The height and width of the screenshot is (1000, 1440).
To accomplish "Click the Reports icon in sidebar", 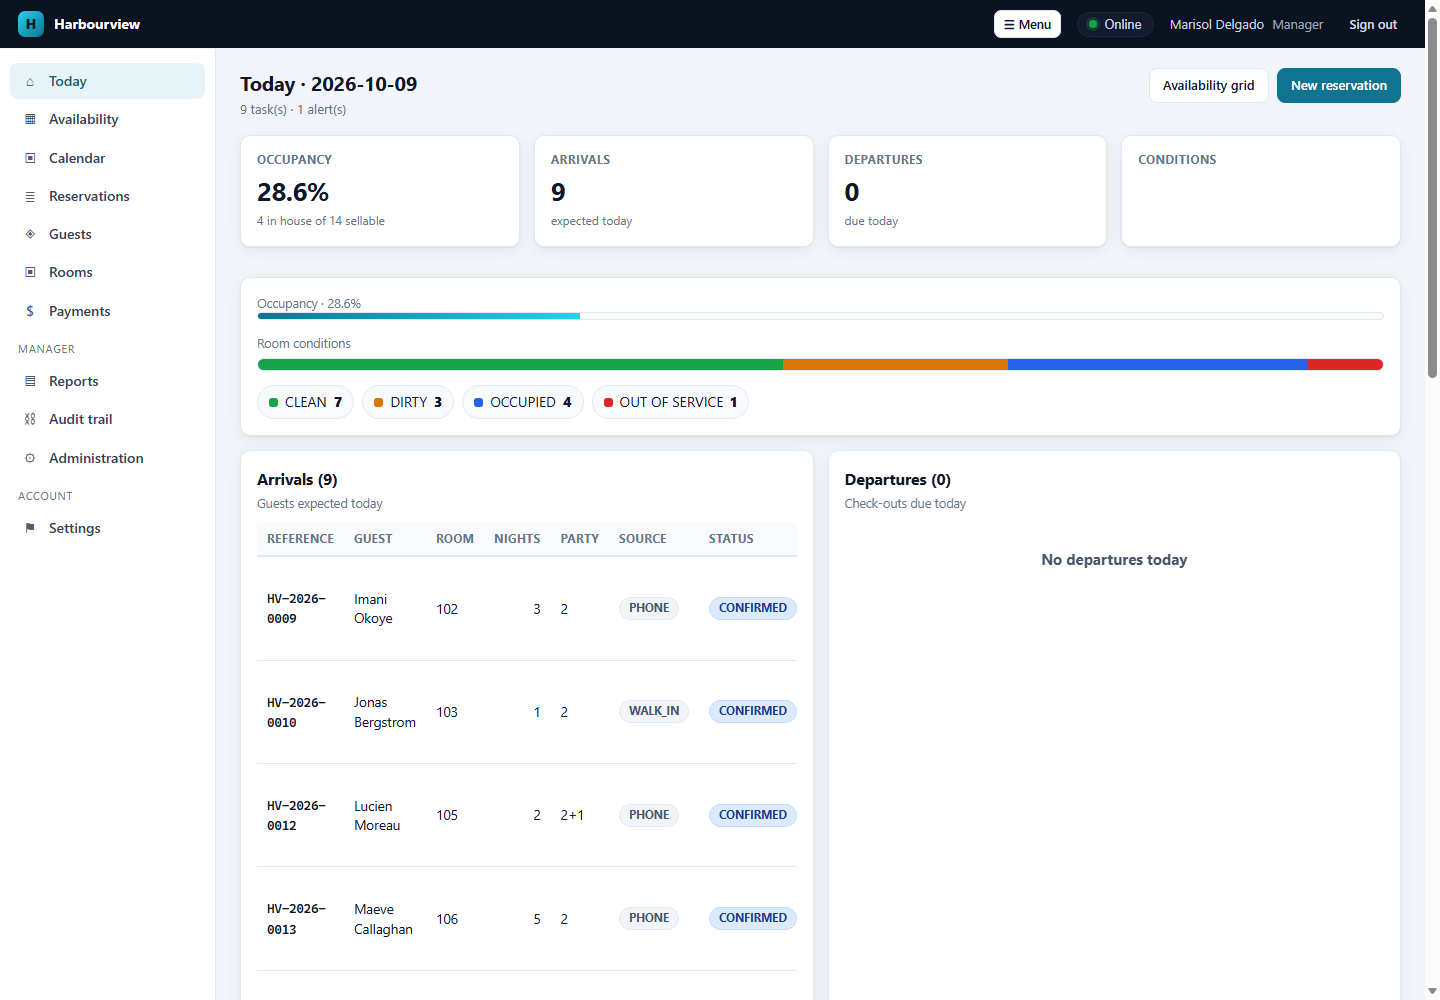I will click(x=30, y=381).
